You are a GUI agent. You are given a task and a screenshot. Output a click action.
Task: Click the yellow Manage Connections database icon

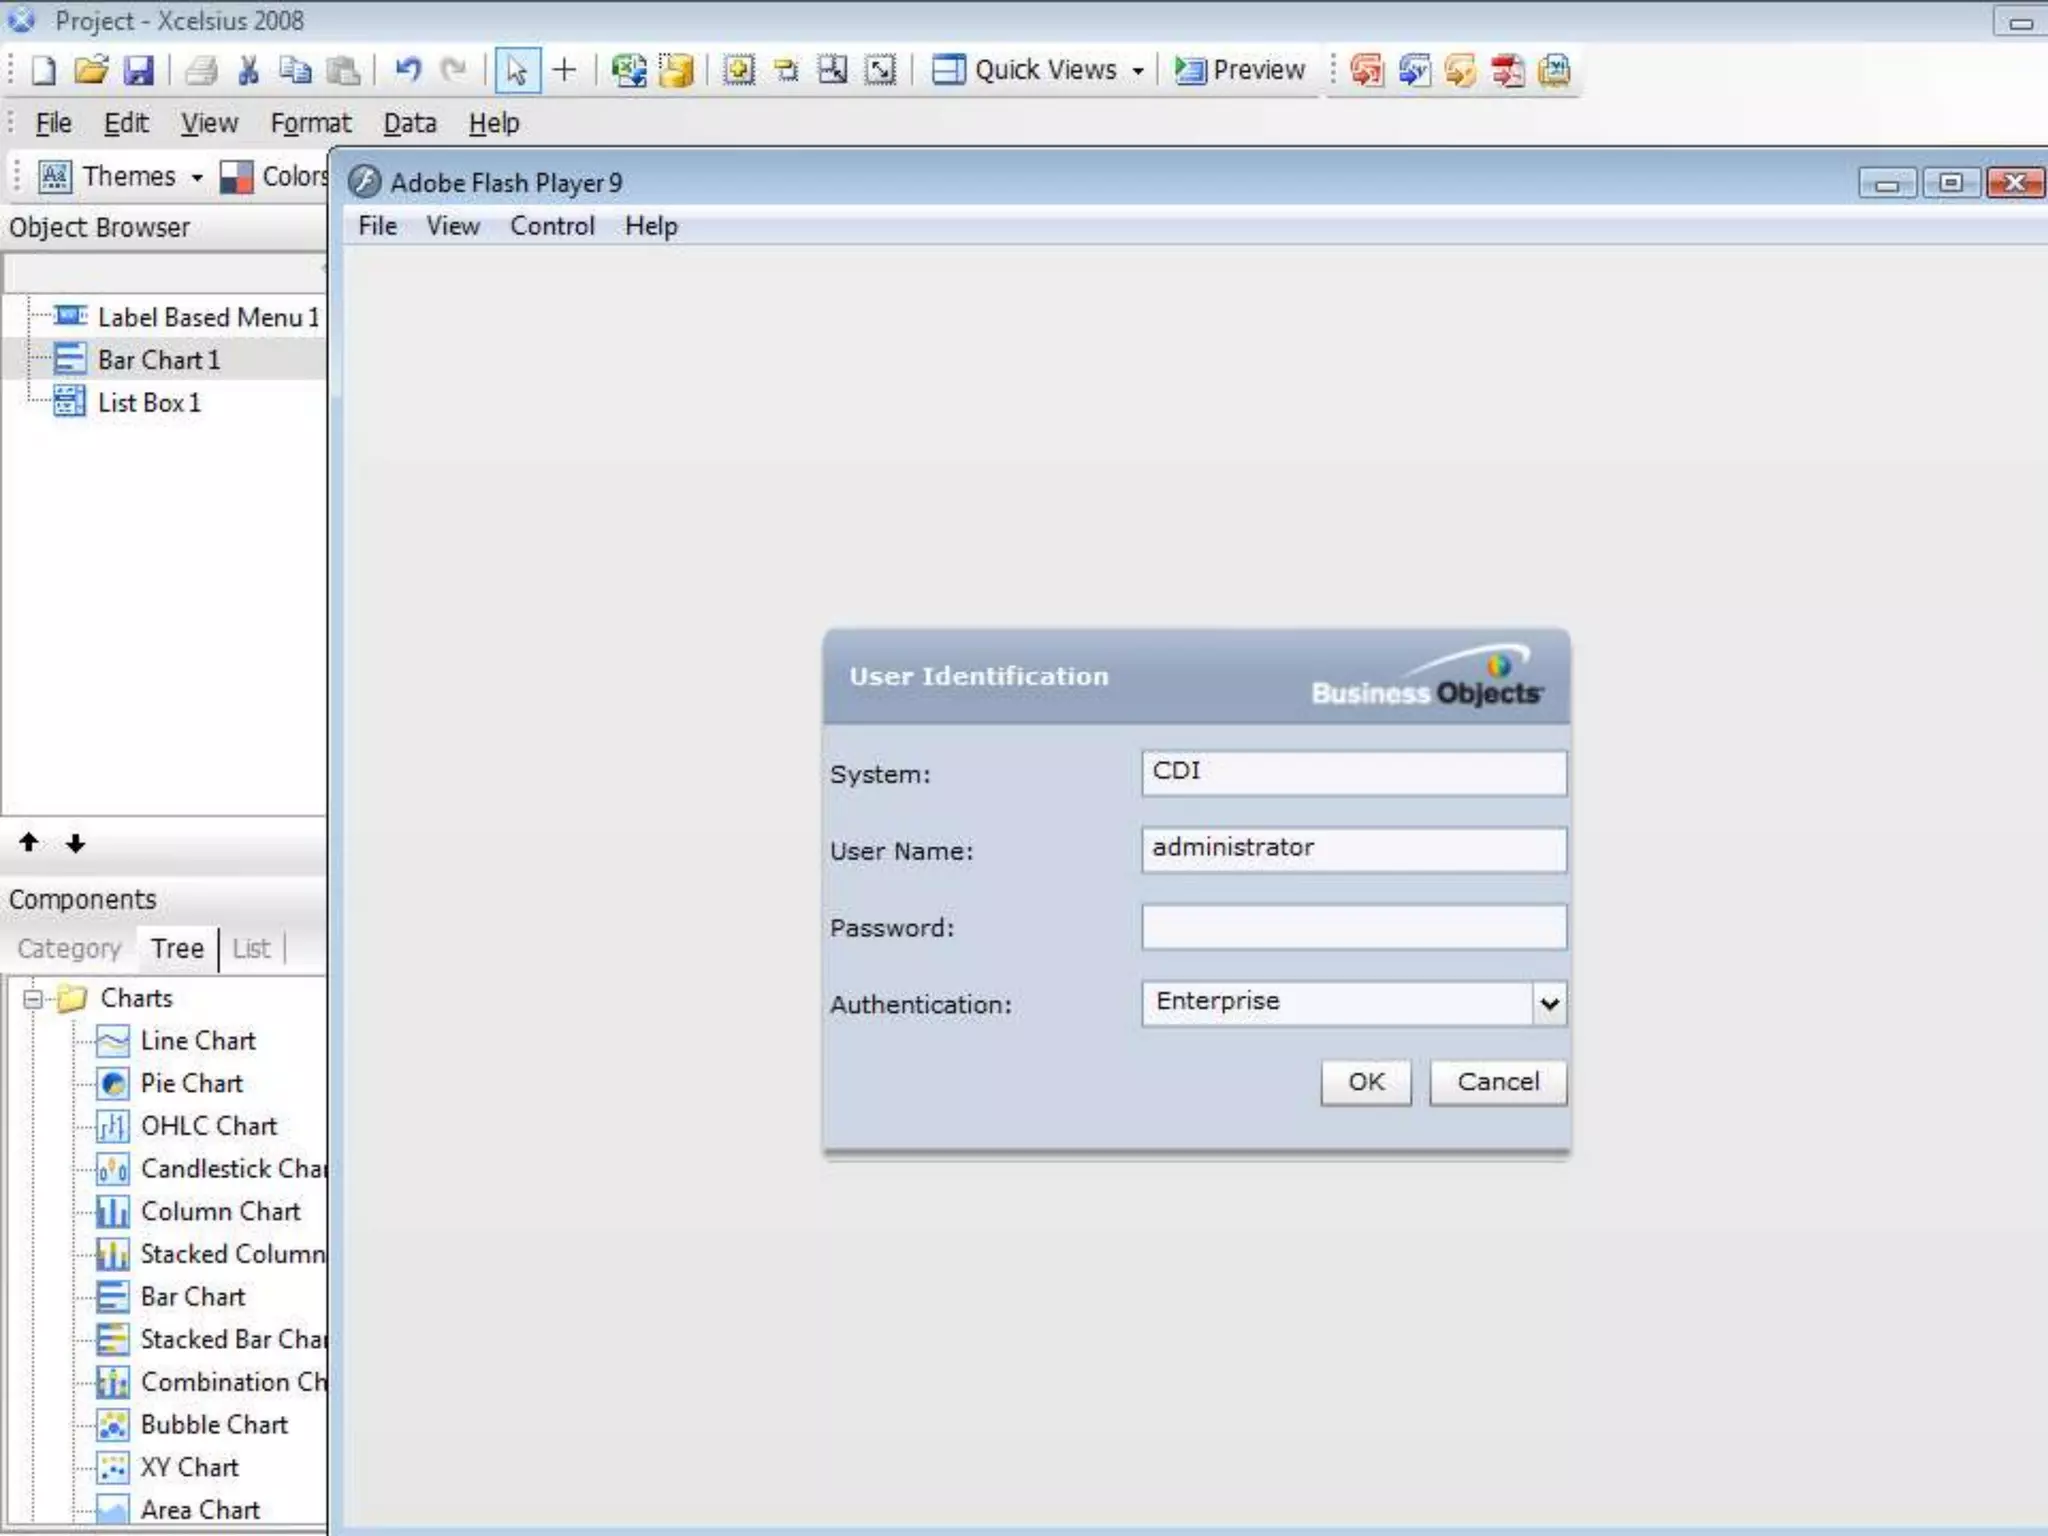(676, 70)
